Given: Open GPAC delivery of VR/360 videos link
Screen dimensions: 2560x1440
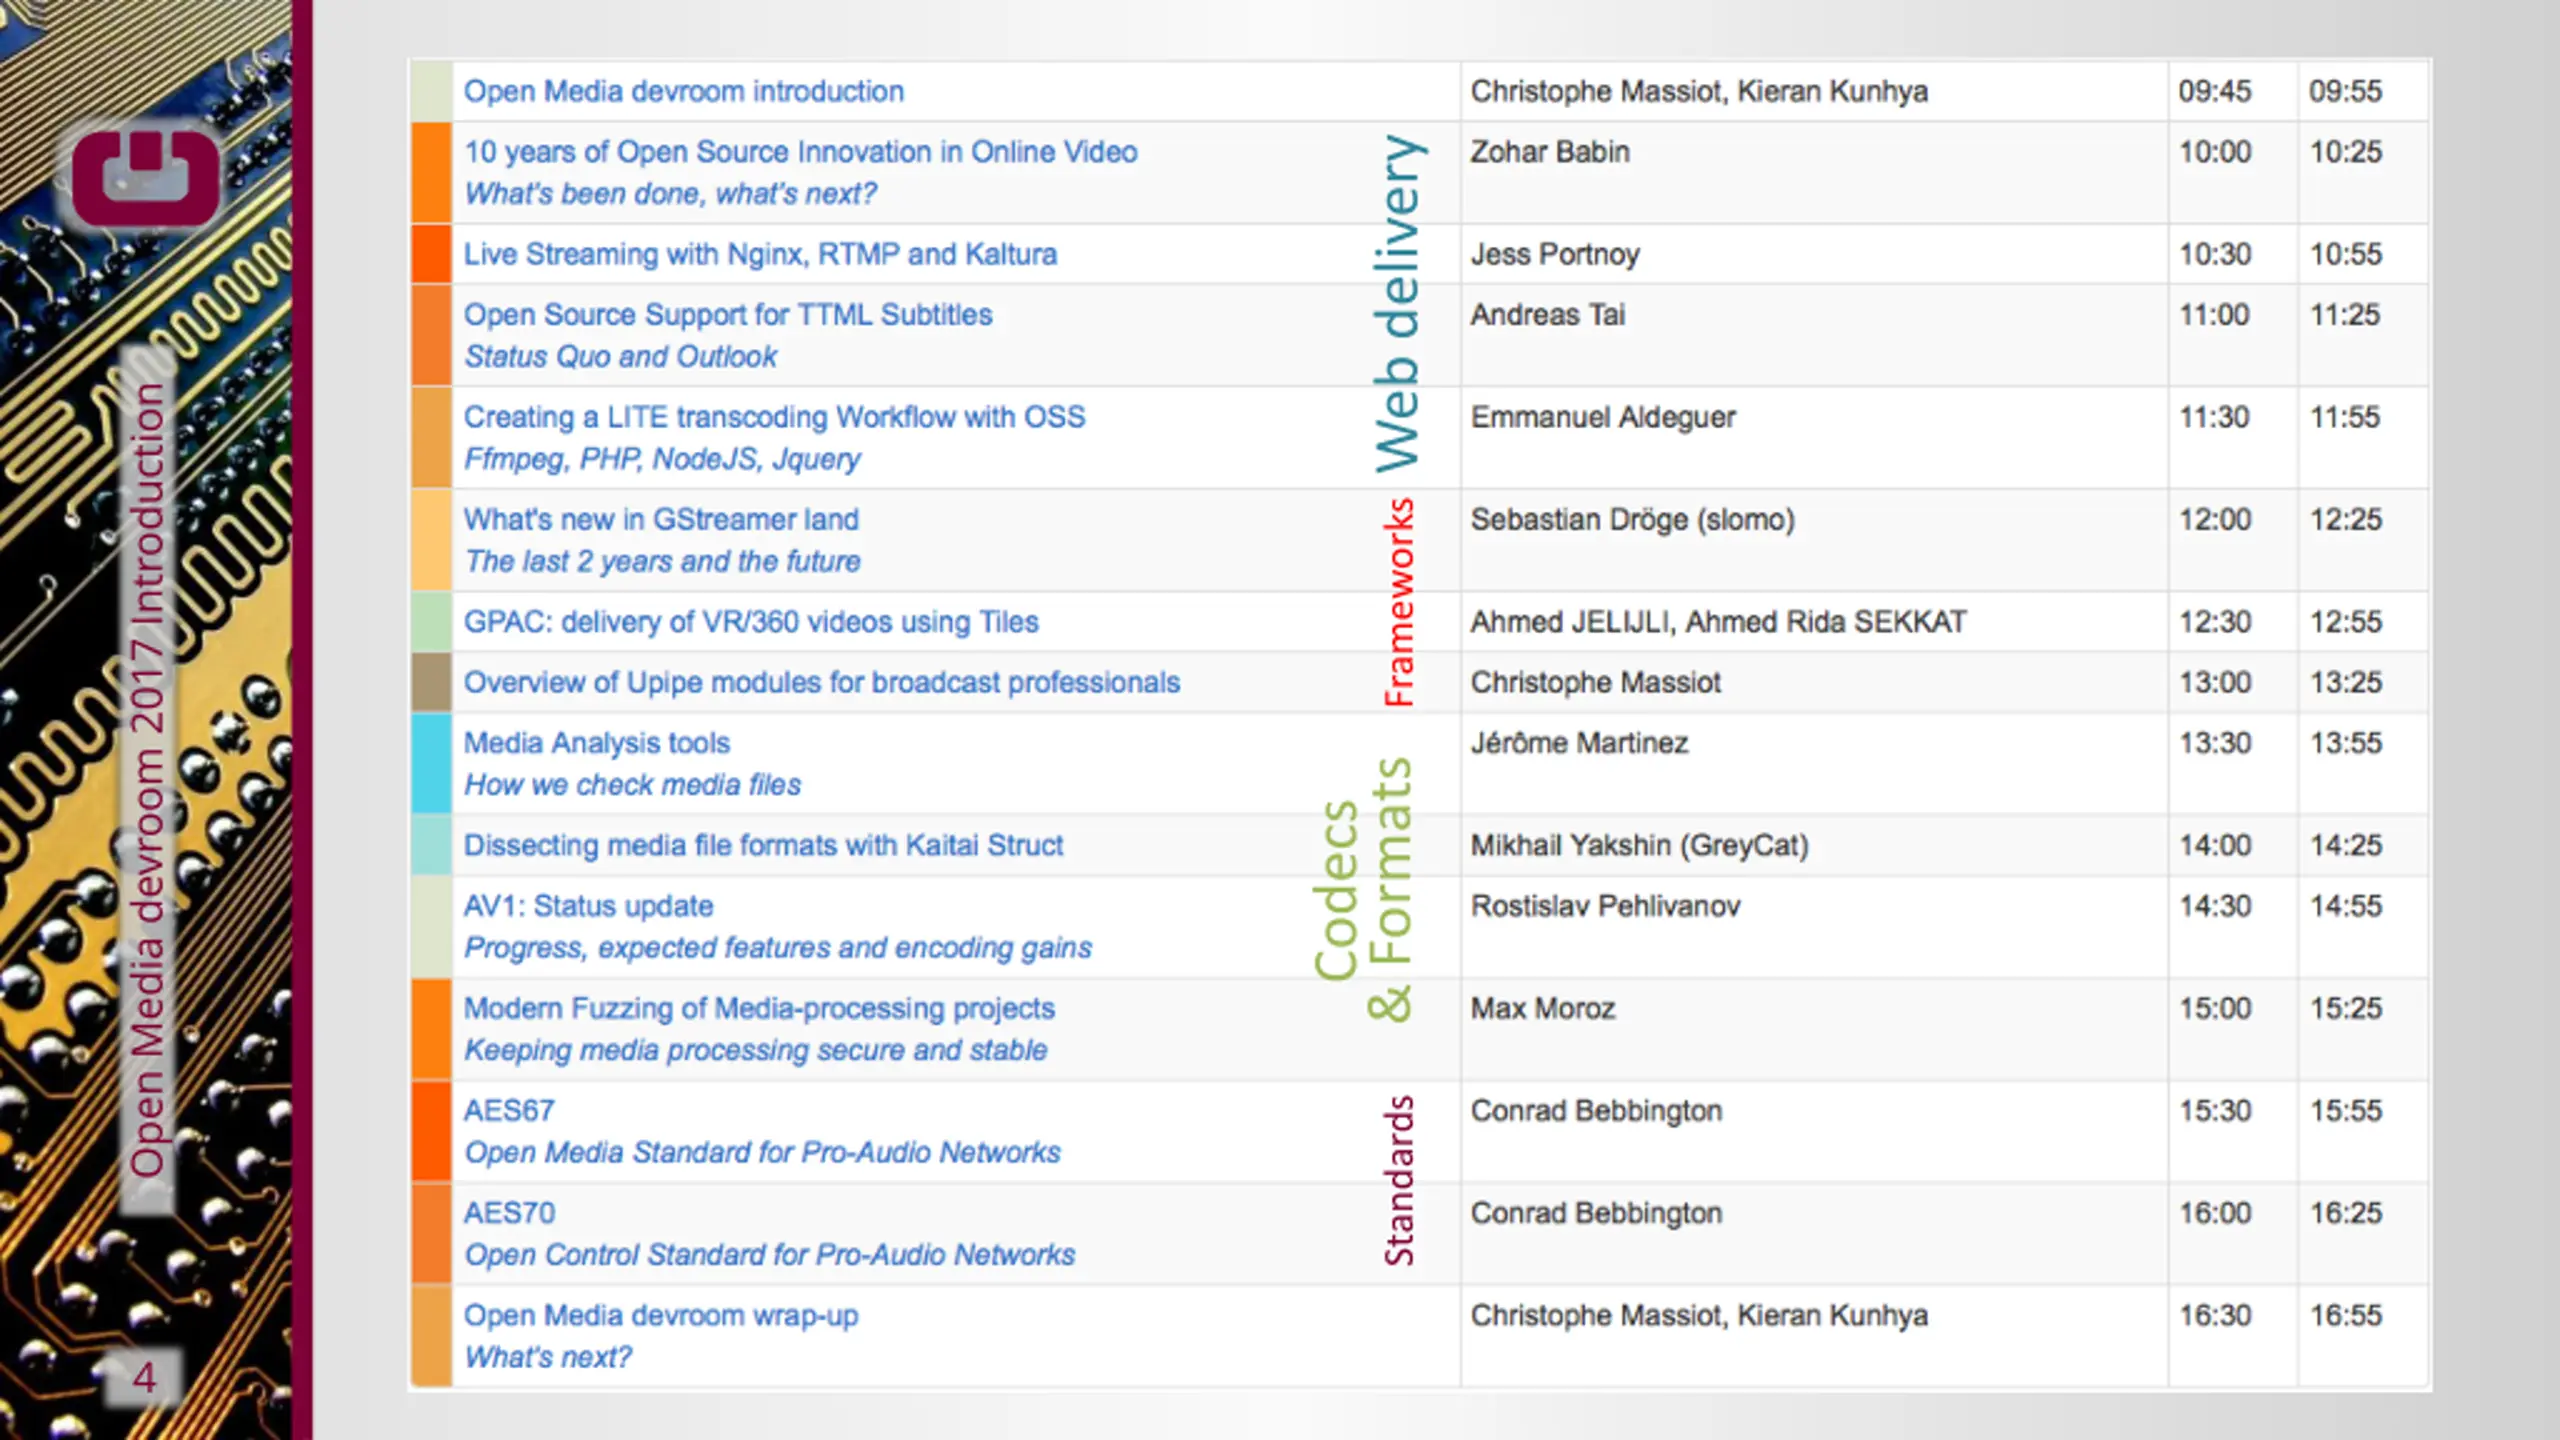Looking at the screenshot, I should (751, 622).
